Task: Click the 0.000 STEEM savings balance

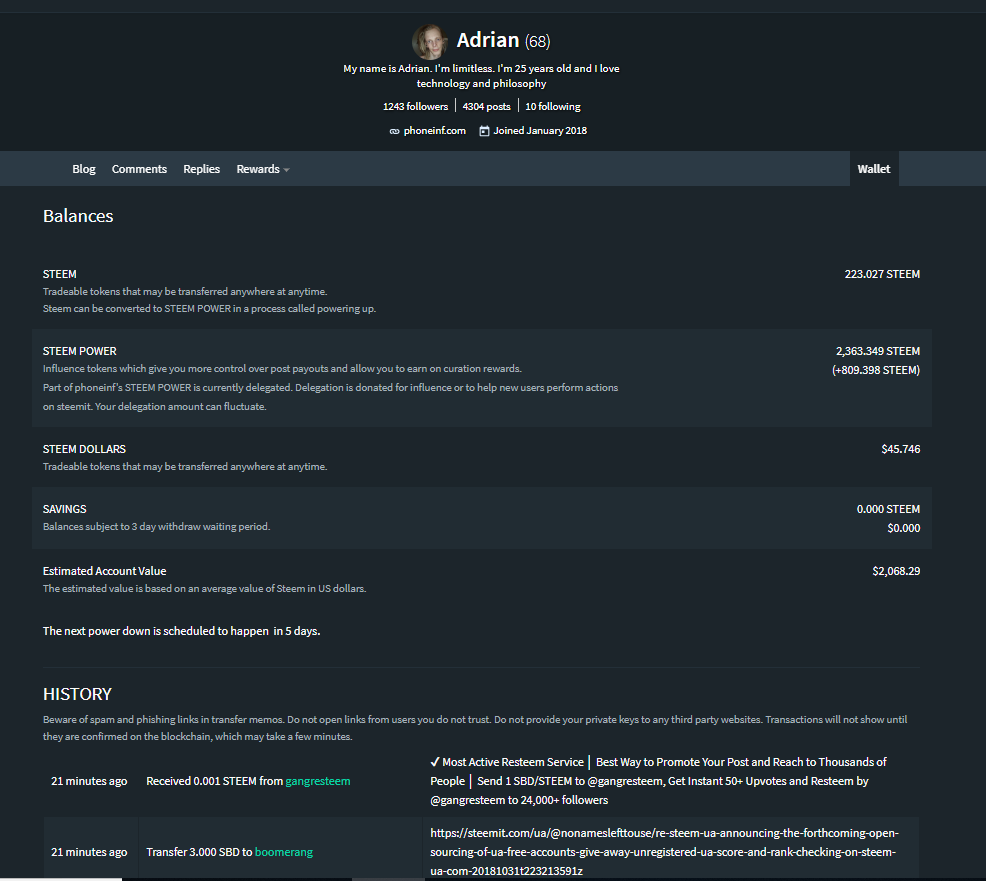Action: [x=888, y=509]
